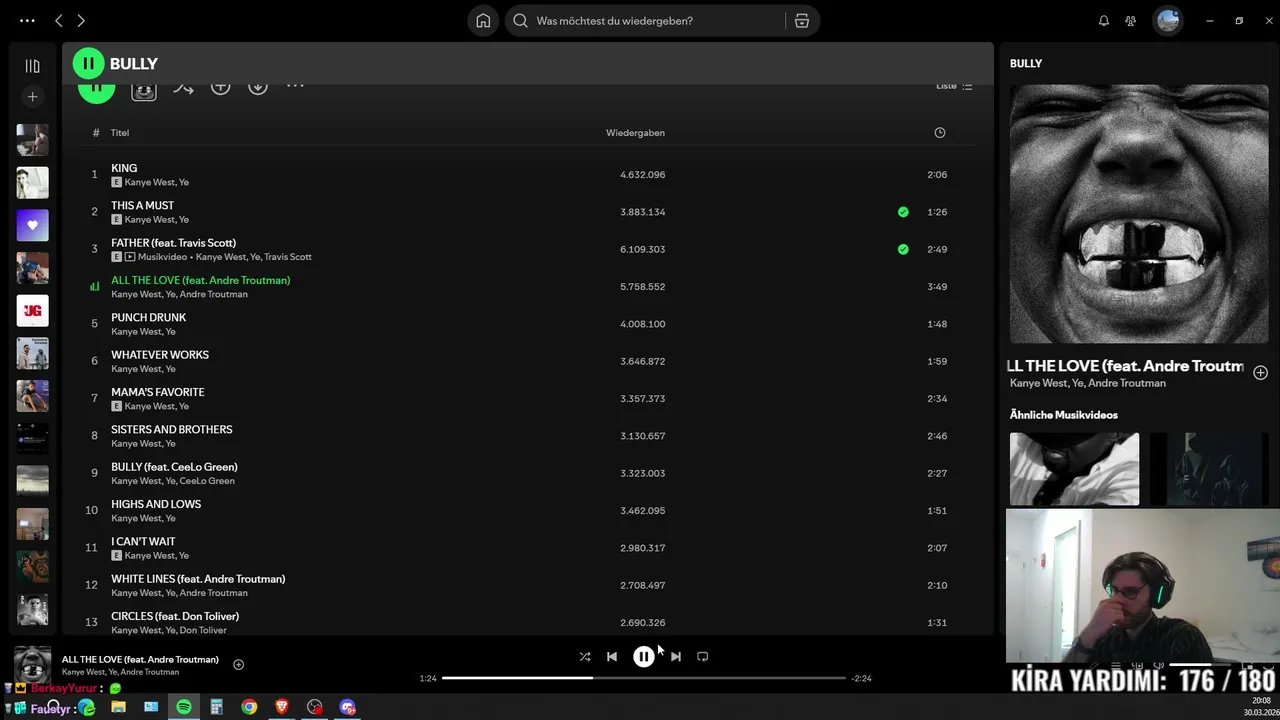Image resolution: width=1280 pixels, height=720 pixels.
Task: Open the user profile avatar menu
Action: pyautogui.click(x=1168, y=21)
